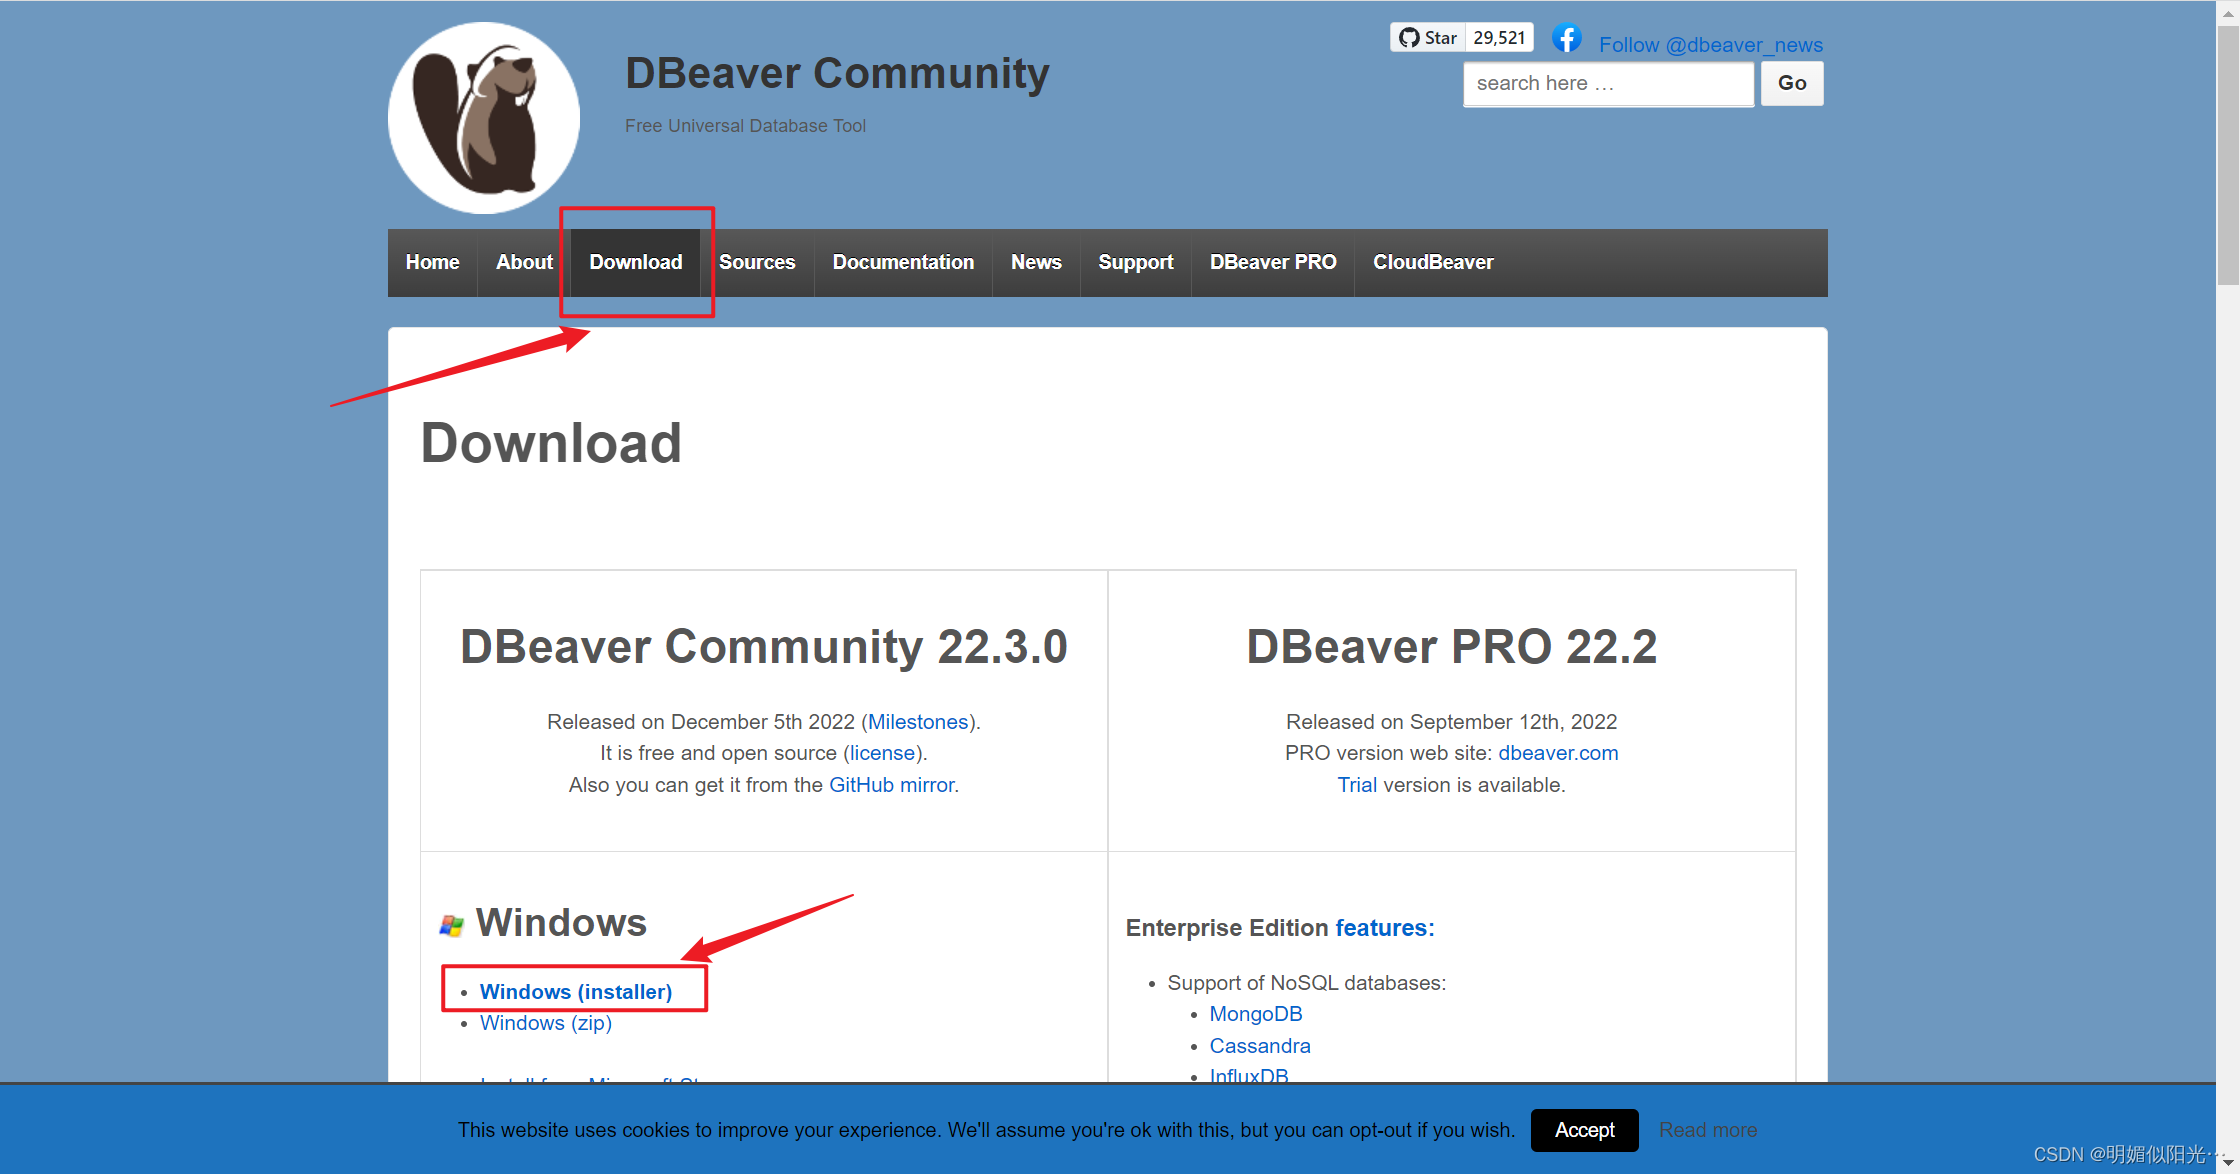Screen dimensions: 2240x1174
Task: Accept the cookies notice
Action: tap(1584, 1130)
